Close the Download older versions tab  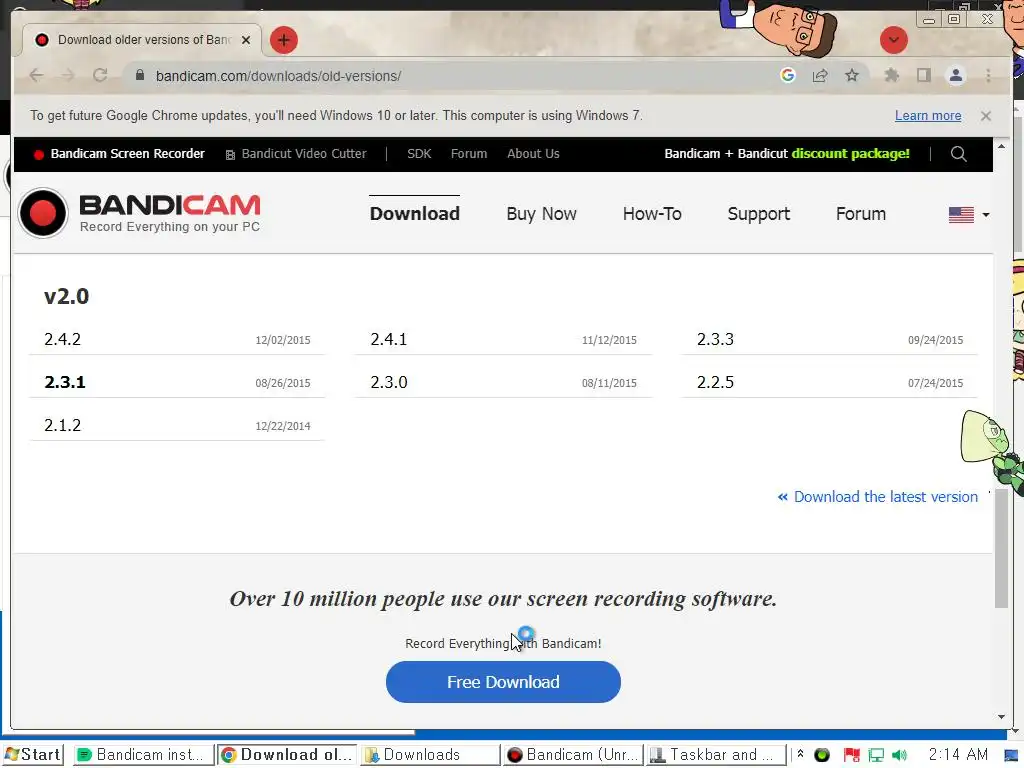[x=246, y=40]
